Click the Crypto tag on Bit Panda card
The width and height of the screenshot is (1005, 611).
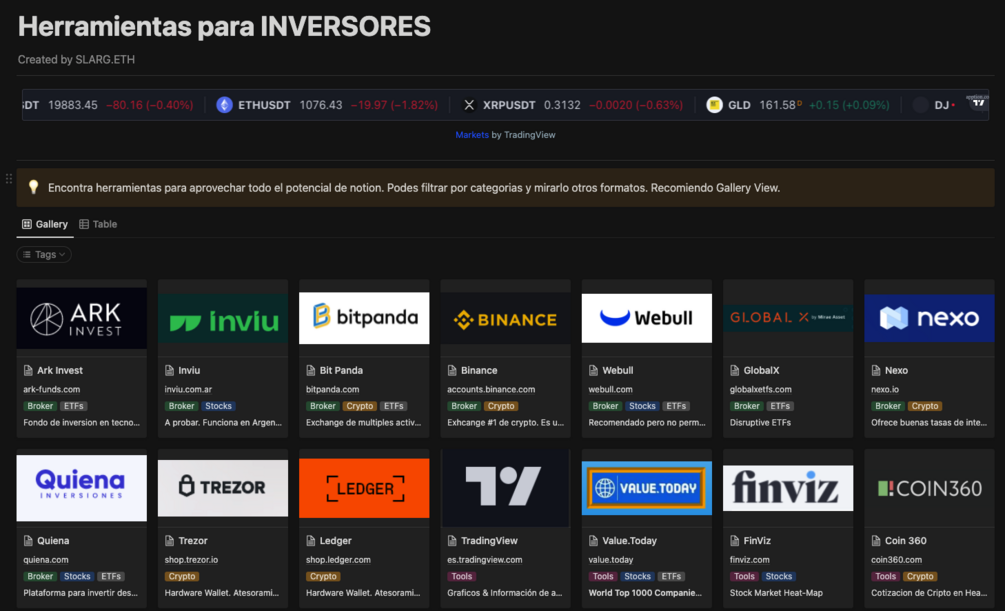coord(360,406)
